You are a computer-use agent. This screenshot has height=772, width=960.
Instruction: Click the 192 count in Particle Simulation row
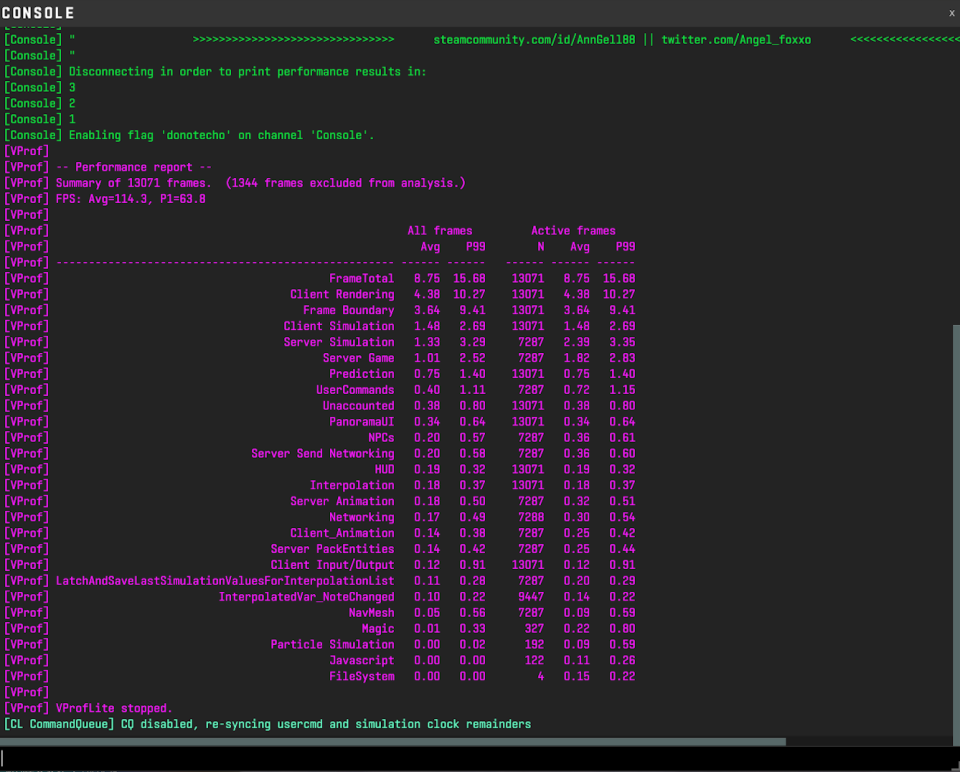(x=534, y=645)
